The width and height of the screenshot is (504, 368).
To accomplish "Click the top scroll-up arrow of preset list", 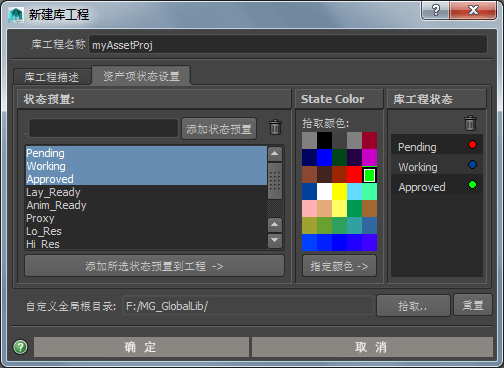I will pyautogui.click(x=275, y=154).
